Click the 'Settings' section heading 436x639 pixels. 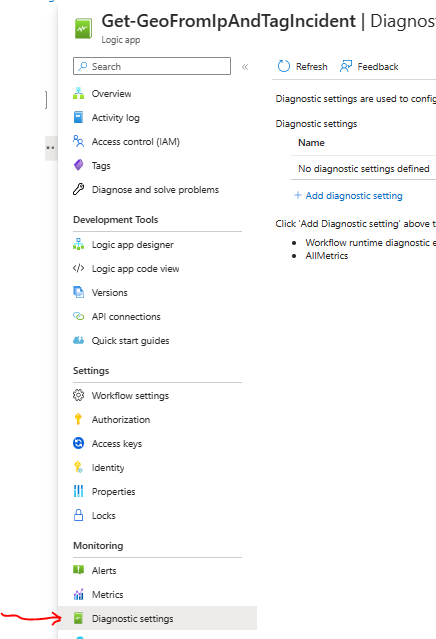click(91, 371)
